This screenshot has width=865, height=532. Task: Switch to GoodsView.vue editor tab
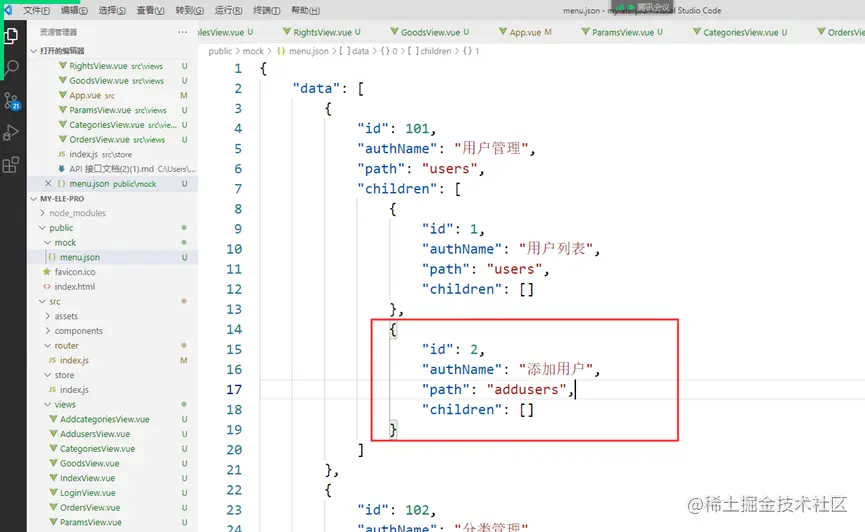coord(430,33)
